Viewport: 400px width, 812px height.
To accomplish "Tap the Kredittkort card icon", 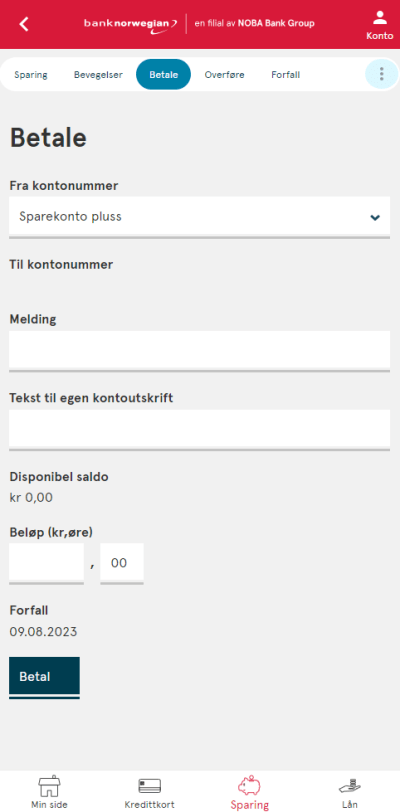I will pos(149,786).
